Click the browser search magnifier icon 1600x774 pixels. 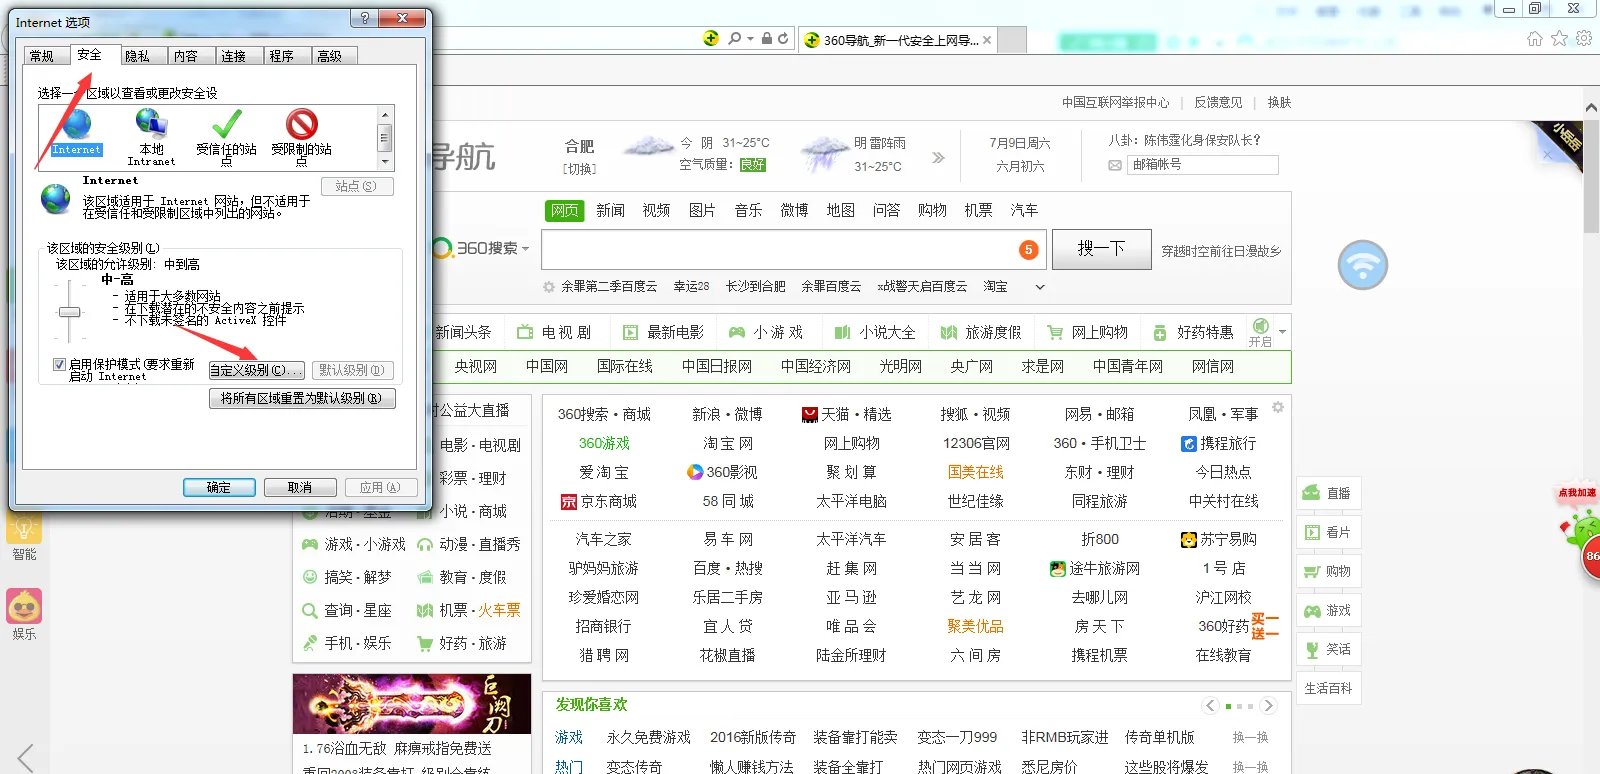click(x=735, y=38)
